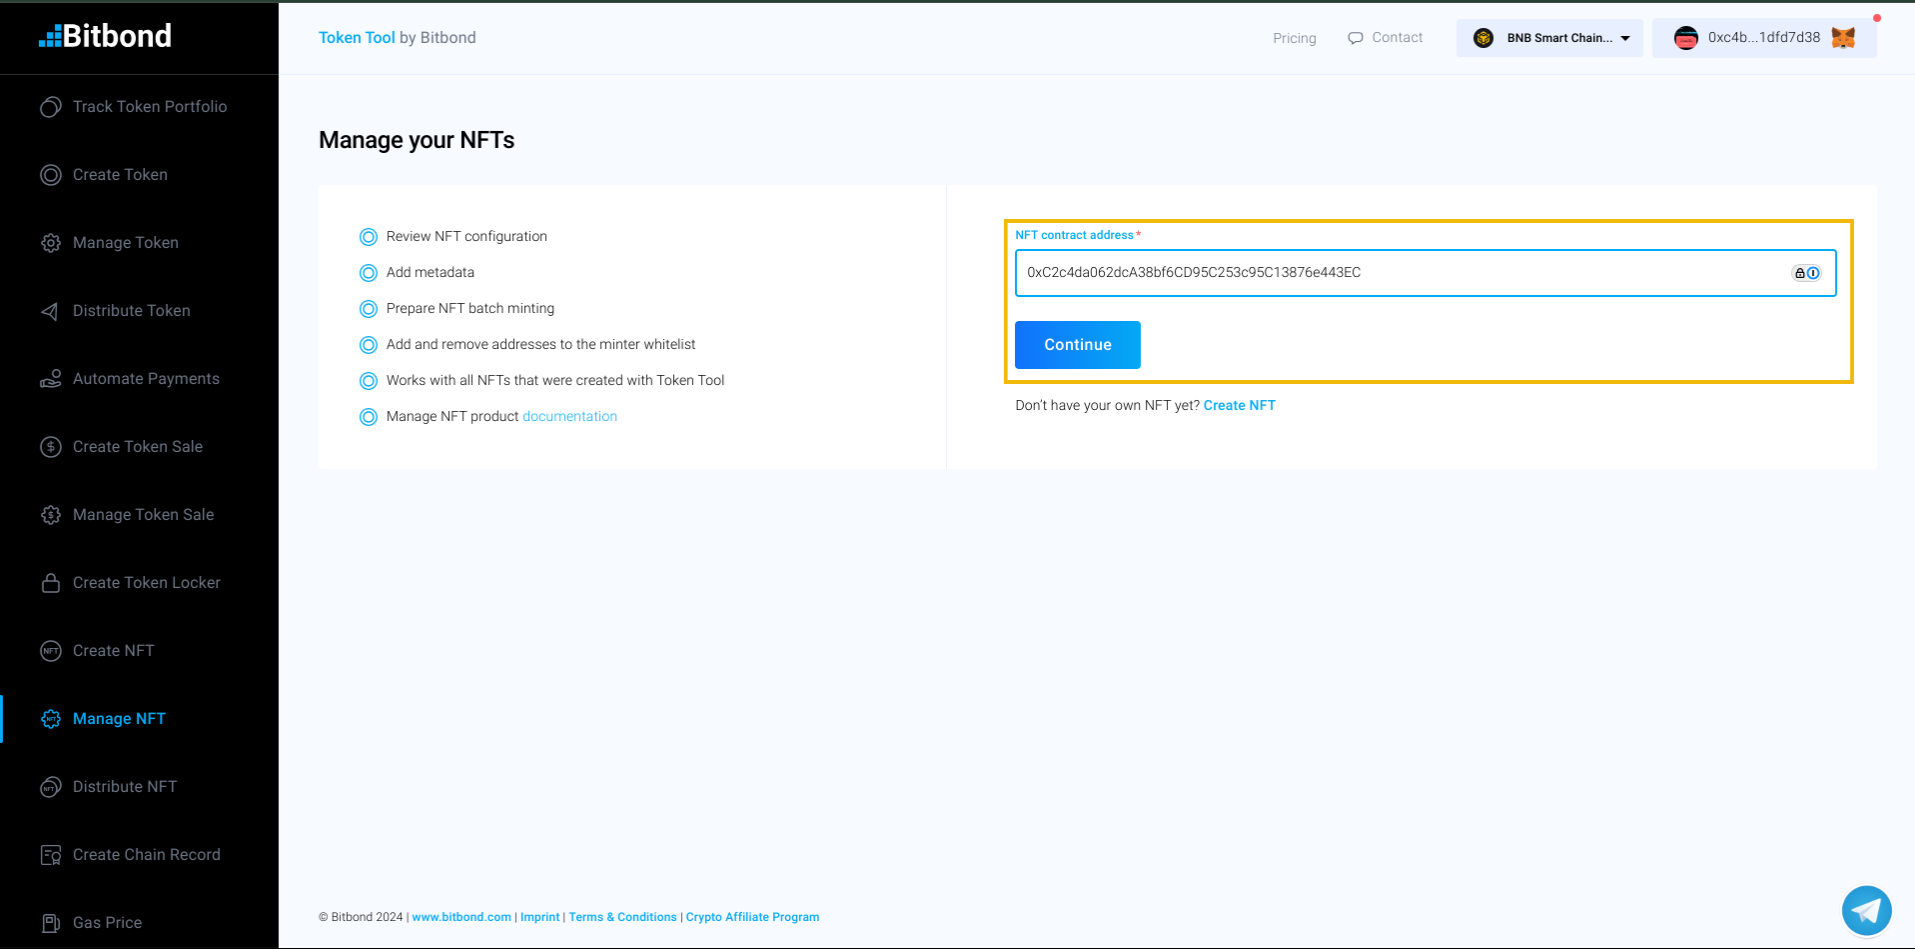Click the Distribute NFT icon
The height and width of the screenshot is (949, 1915).
click(50, 786)
